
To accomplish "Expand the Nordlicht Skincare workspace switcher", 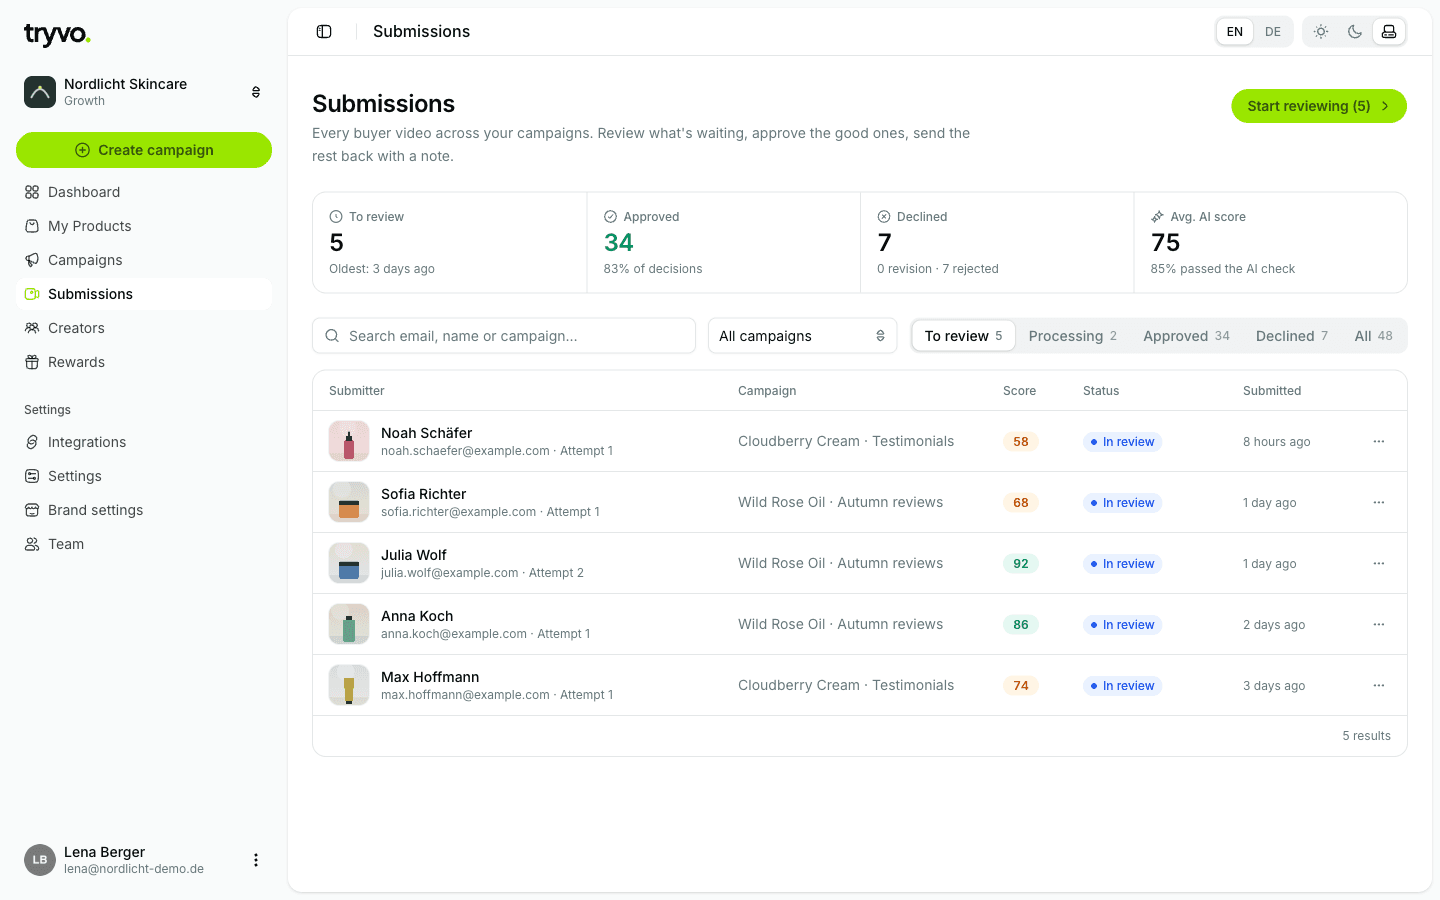I will click(144, 92).
